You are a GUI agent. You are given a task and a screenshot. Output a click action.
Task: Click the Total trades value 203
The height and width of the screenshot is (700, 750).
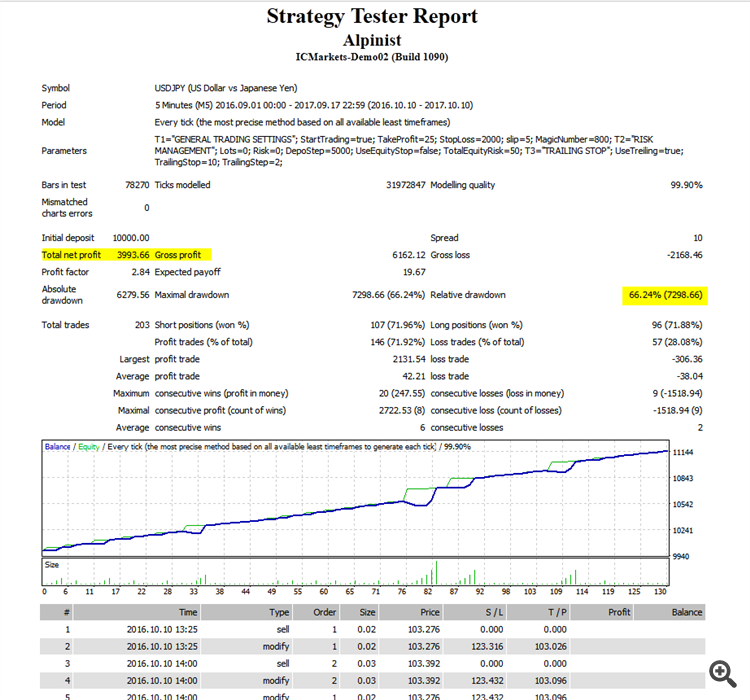142,325
